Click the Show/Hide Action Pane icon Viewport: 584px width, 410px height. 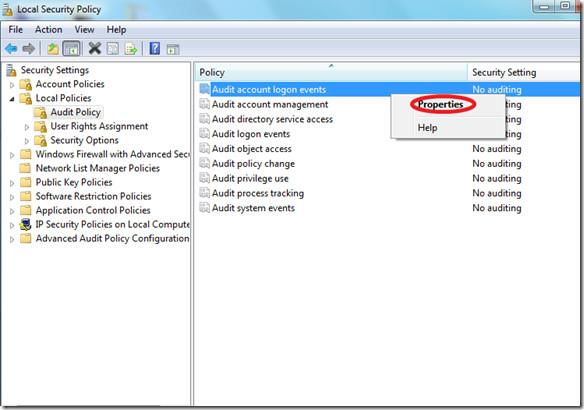point(173,49)
